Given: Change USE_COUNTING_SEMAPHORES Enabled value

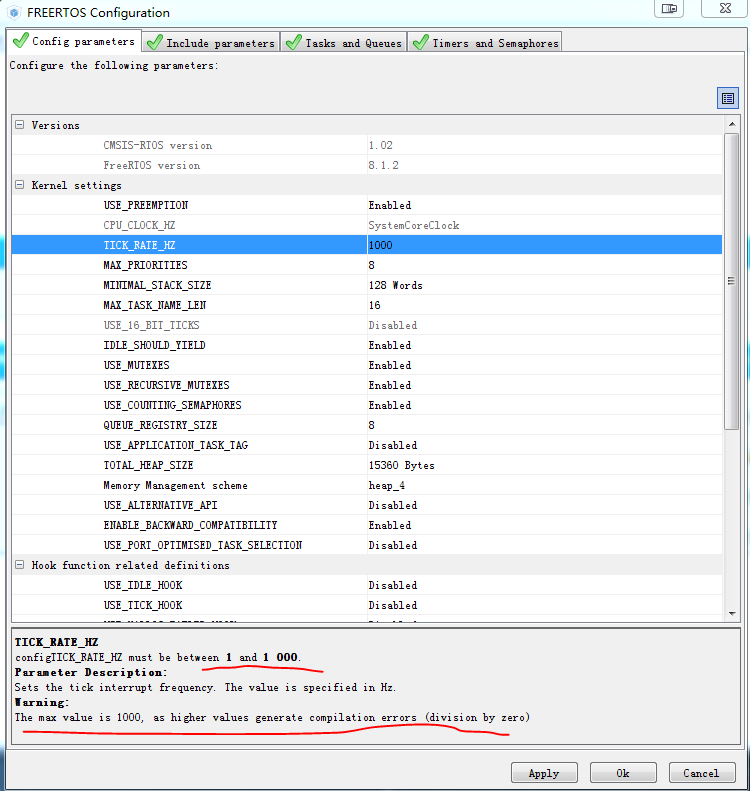Looking at the screenshot, I should [545, 406].
